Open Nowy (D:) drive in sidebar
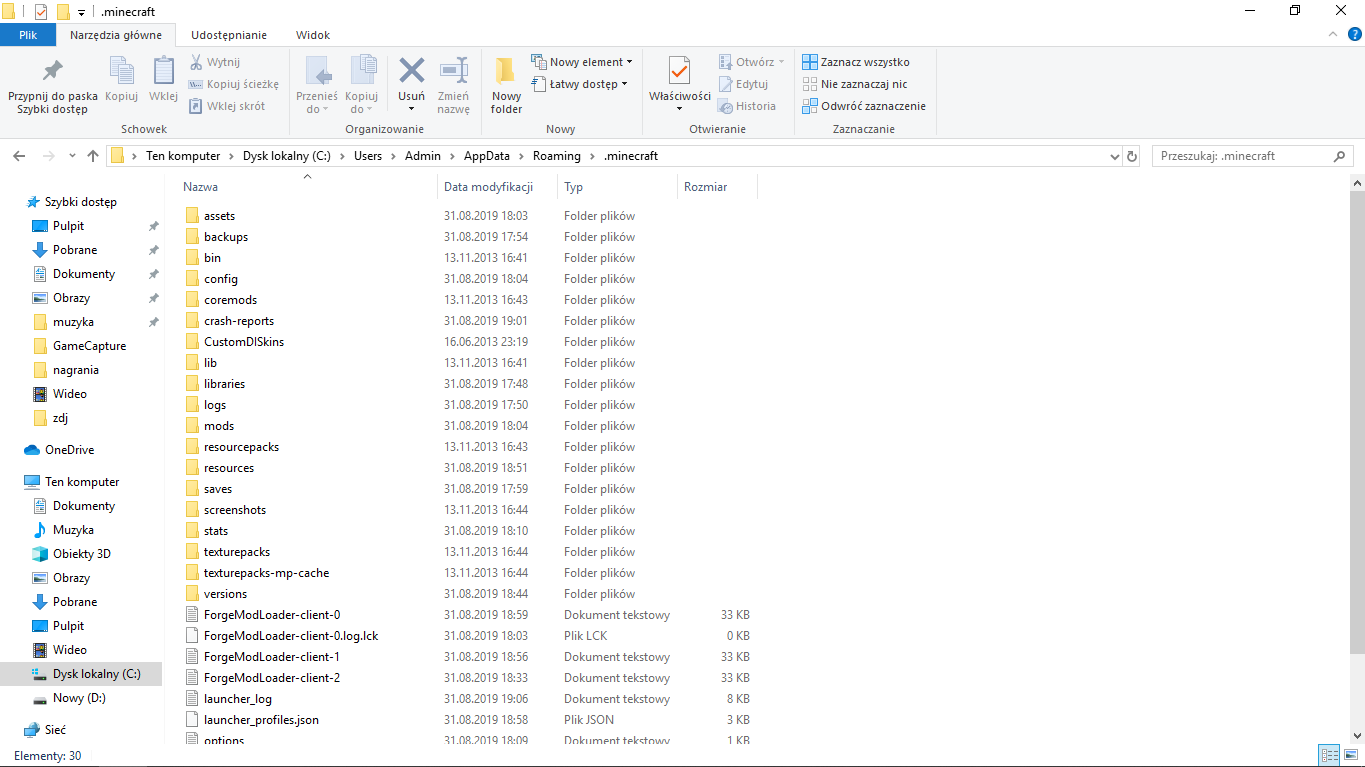 (x=79, y=698)
